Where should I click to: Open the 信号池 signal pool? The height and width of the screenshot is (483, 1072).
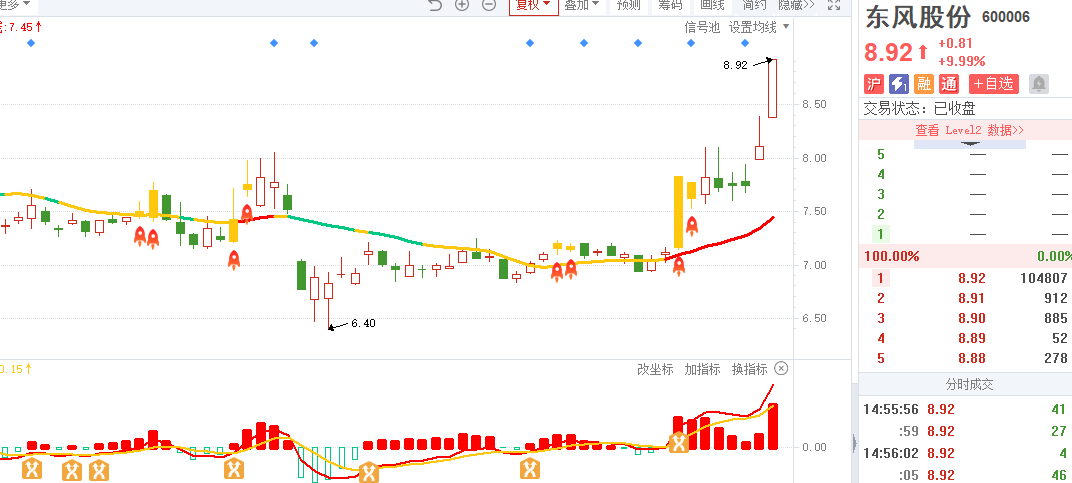click(x=703, y=27)
